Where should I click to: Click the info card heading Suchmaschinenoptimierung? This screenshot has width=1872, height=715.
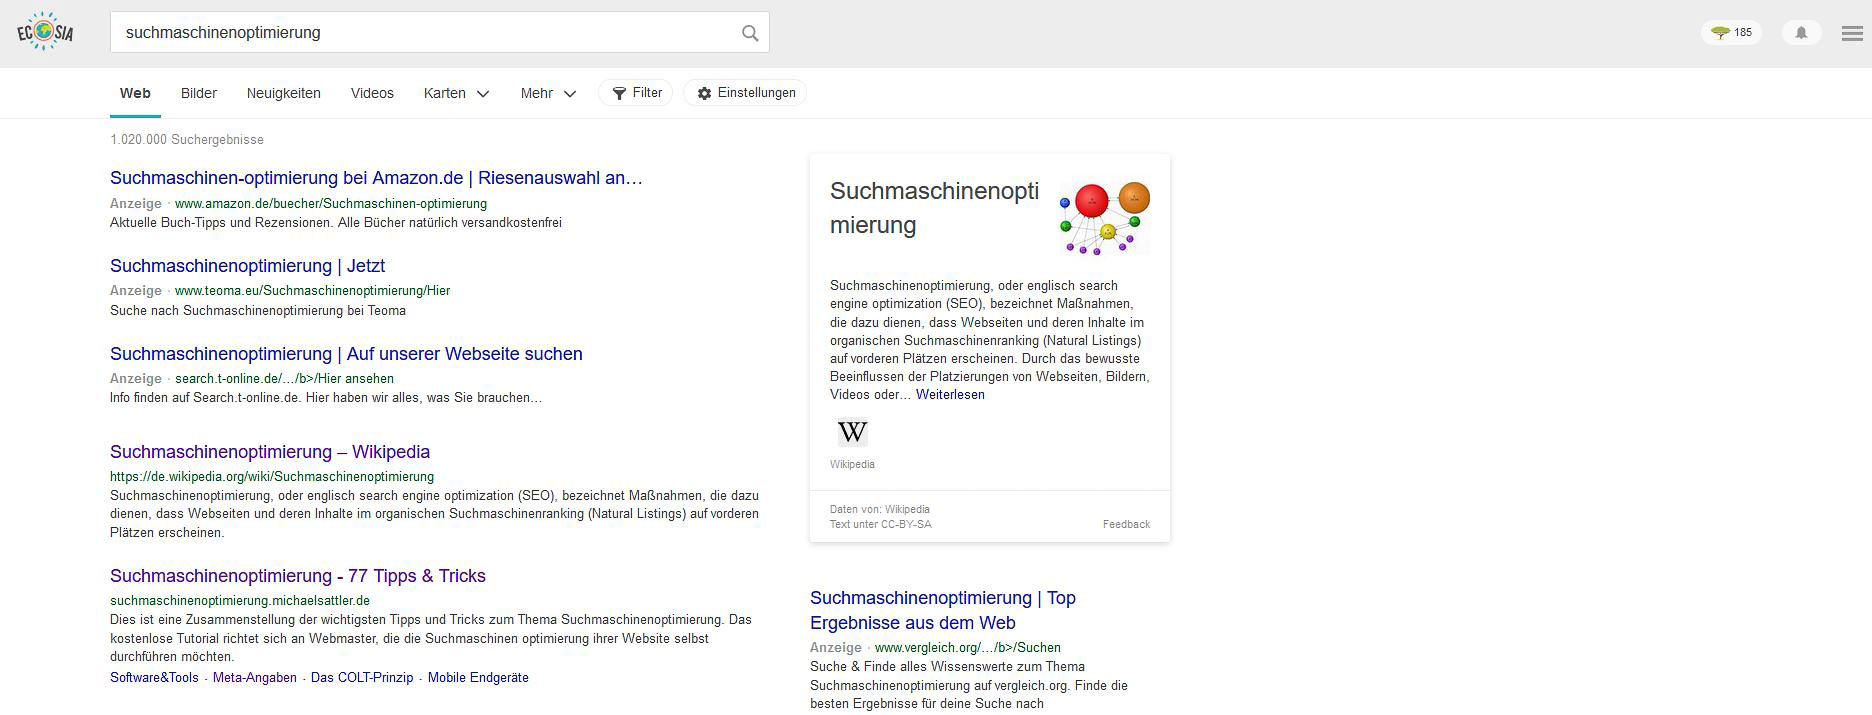click(x=934, y=208)
